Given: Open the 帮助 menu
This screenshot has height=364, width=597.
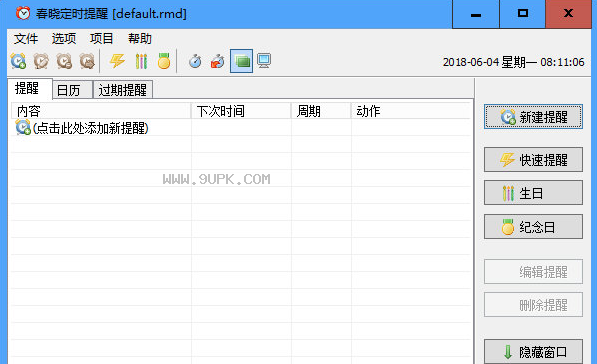Looking at the screenshot, I should [x=140, y=38].
